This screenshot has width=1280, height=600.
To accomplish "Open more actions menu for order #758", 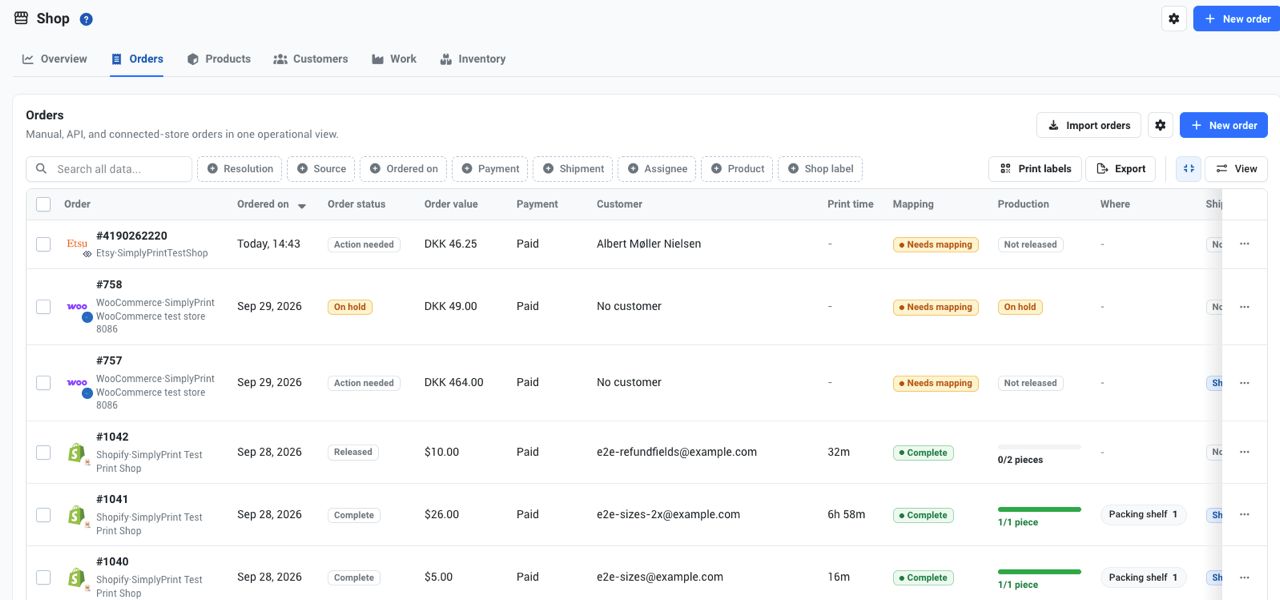I will (x=1244, y=307).
